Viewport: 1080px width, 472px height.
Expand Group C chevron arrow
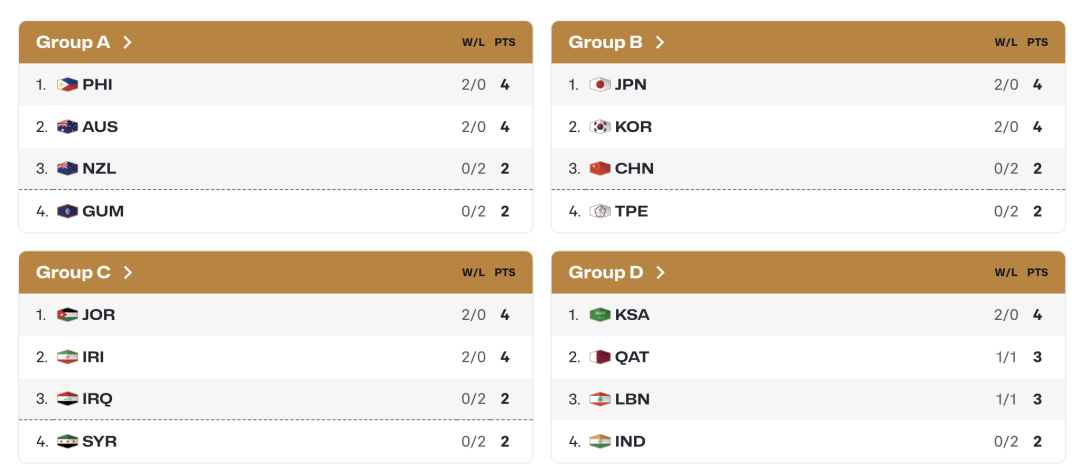(127, 272)
